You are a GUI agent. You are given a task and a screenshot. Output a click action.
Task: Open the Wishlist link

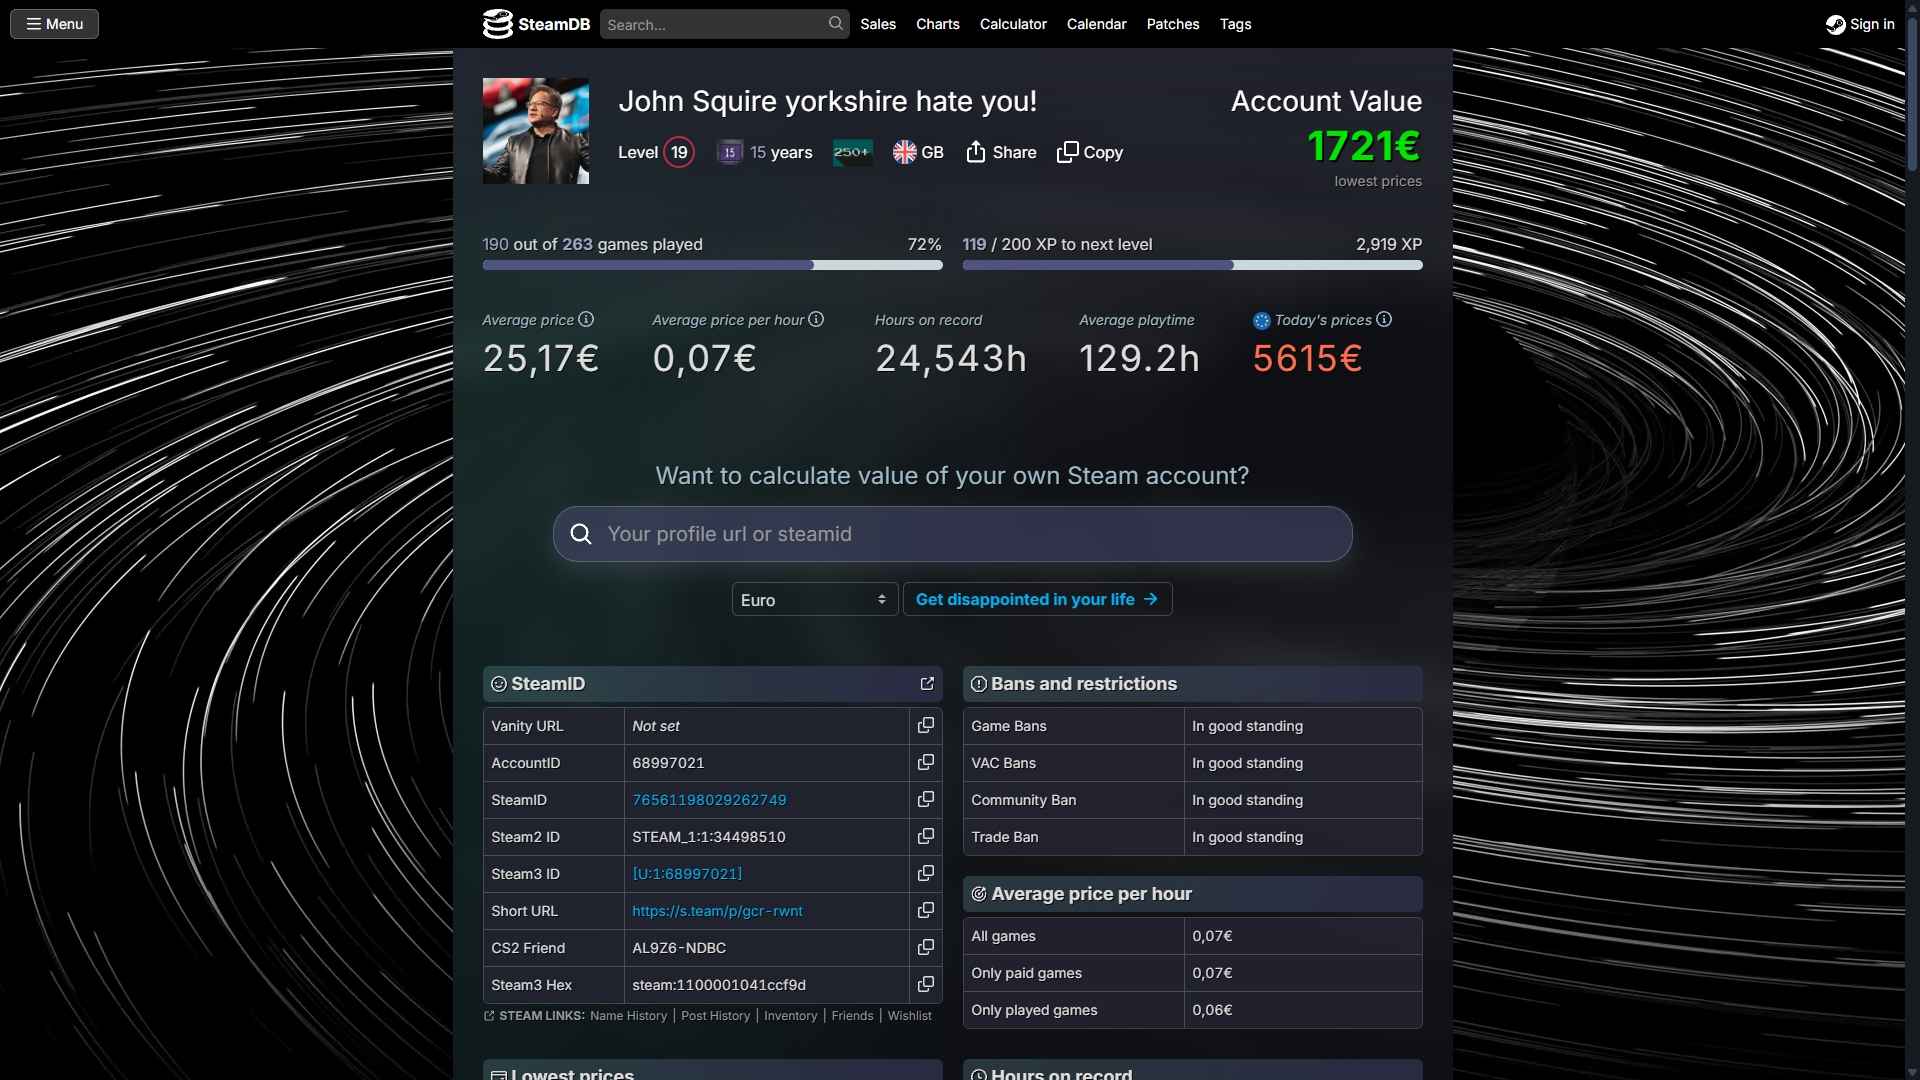point(909,1015)
